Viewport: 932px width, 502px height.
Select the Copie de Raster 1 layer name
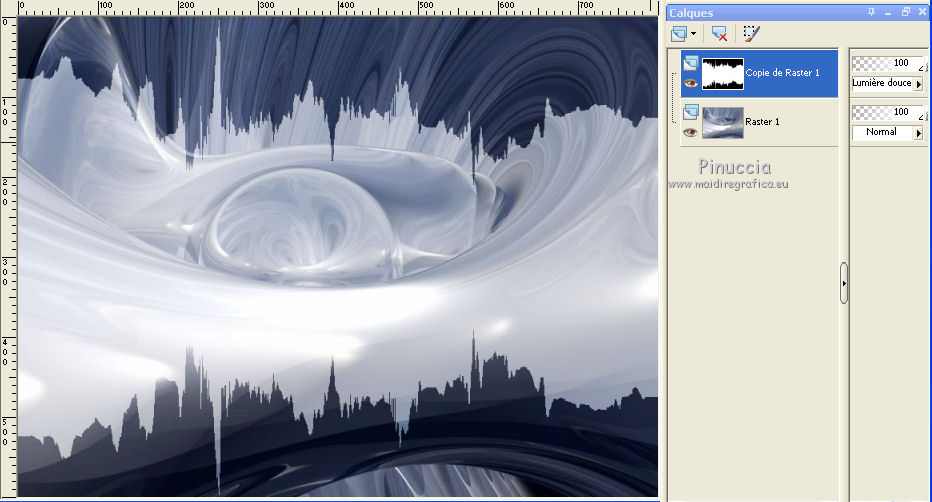(782, 72)
